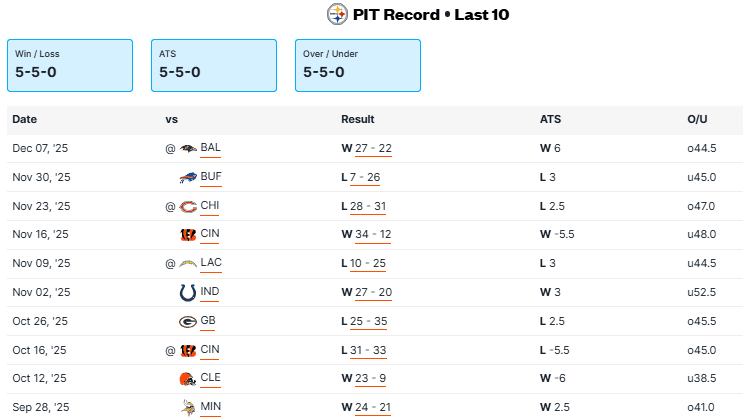743x419 pixels.
Task: Click the Steelers logo in the header
Action: [x=337, y=14]
